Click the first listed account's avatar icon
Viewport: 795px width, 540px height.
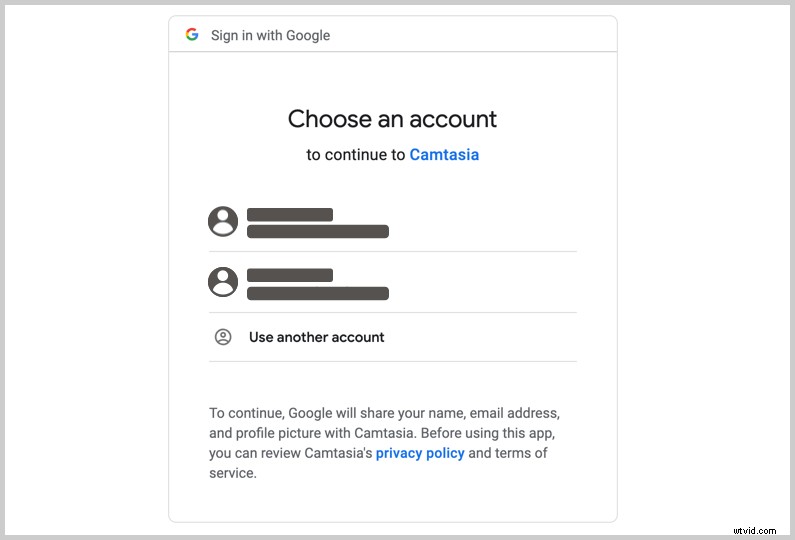(223, 221)
